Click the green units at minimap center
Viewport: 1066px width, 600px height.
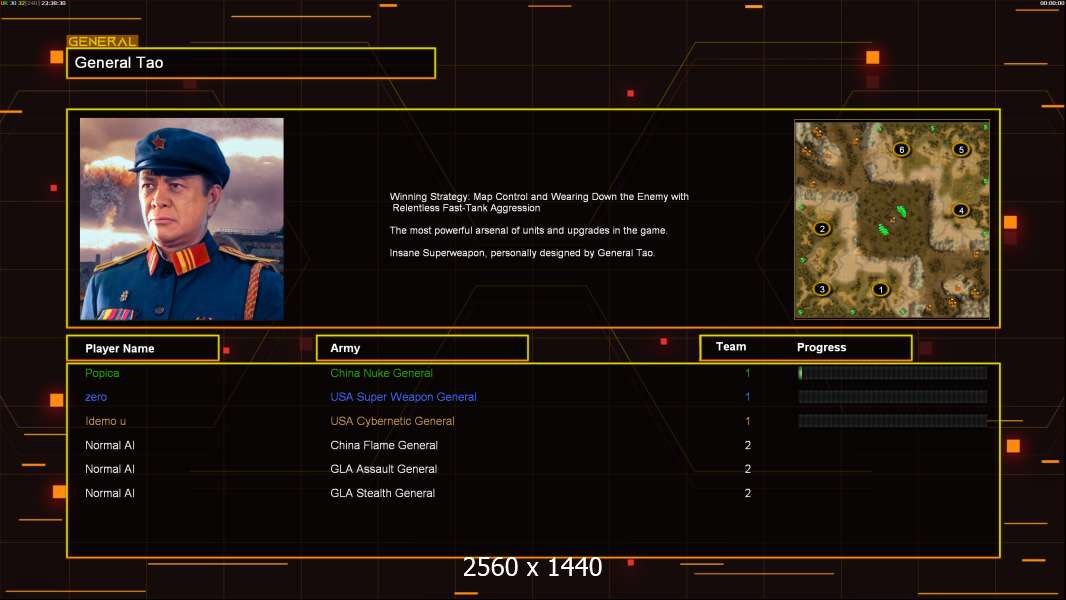892,220
